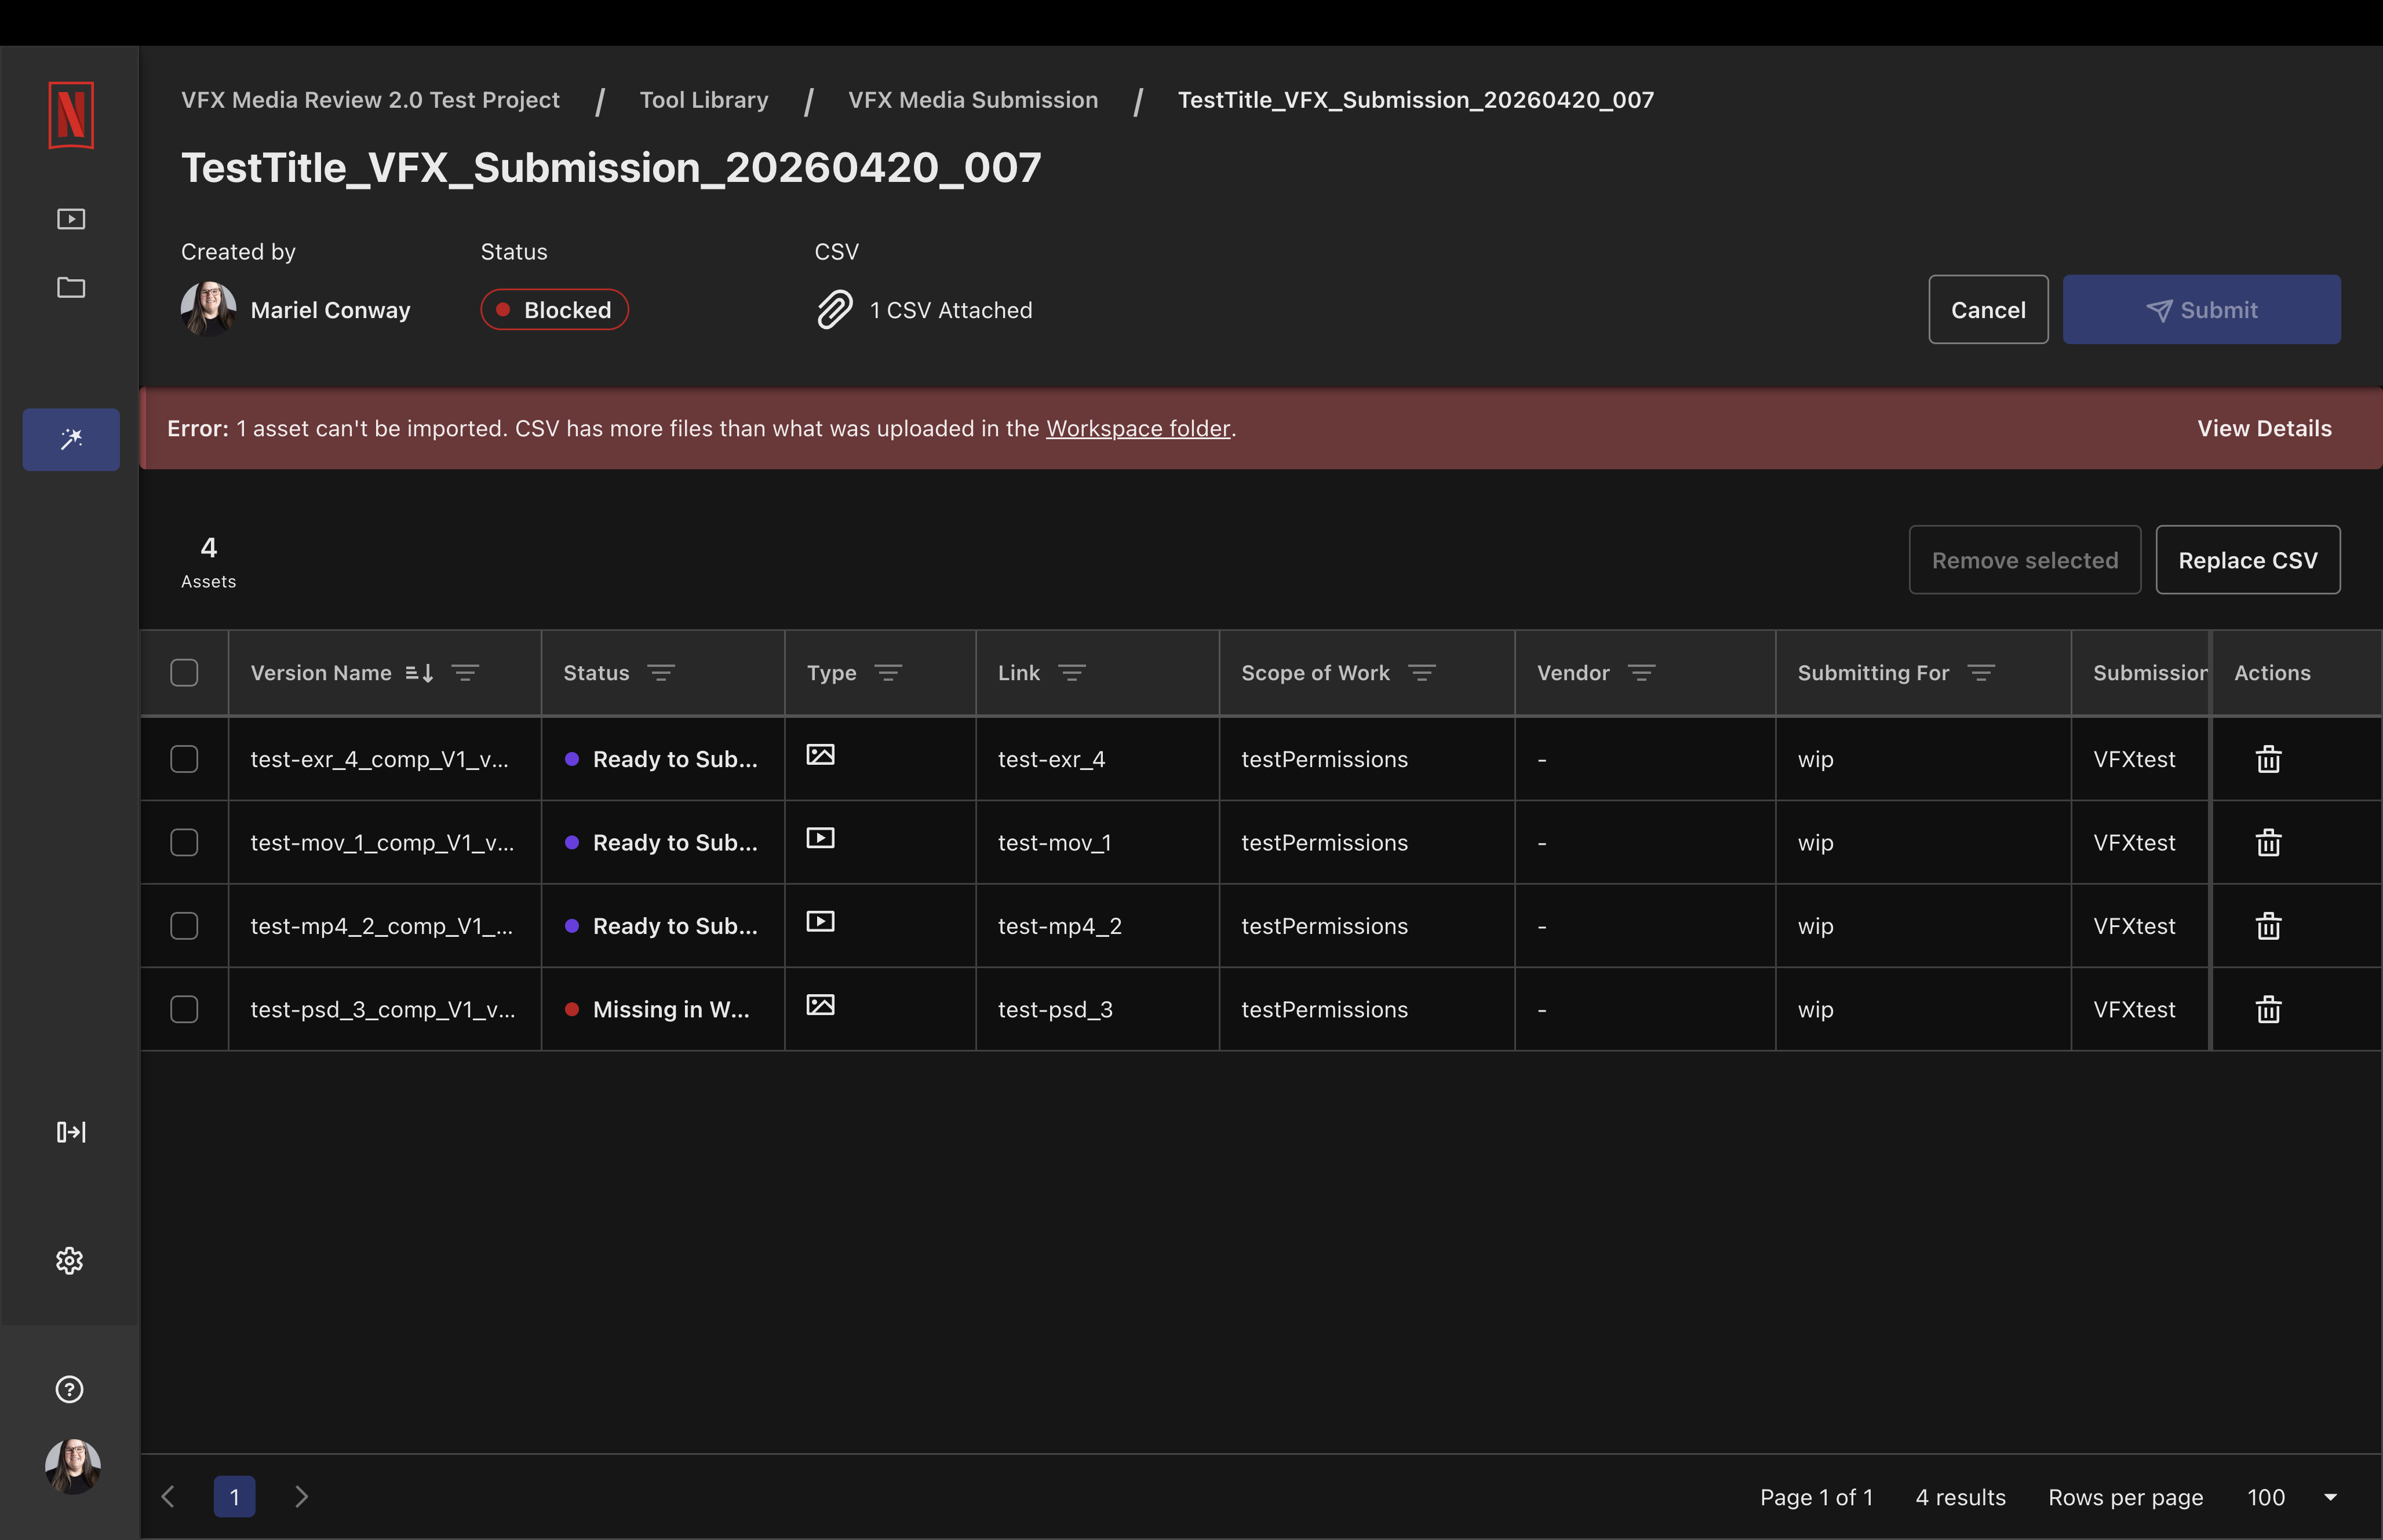Navigate to Tool Library breadcrumb
The width and height of the screenshot is (2383, 1540).
[x=704, y=100]
